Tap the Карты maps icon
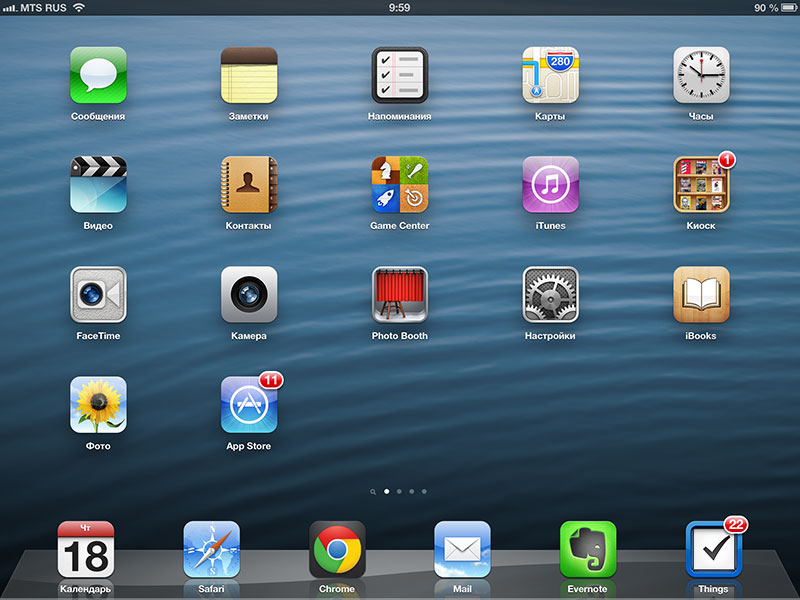Screen dimensions: 800x600 click(550, 75)
